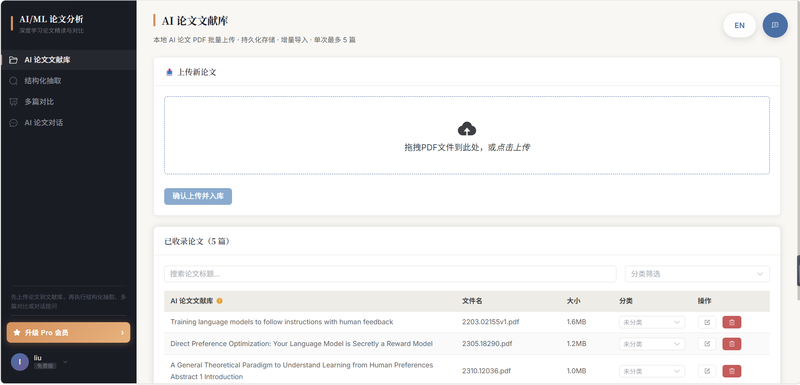
Task: Click compare icon beside 多篇对比
Action: tap(13, 102)
